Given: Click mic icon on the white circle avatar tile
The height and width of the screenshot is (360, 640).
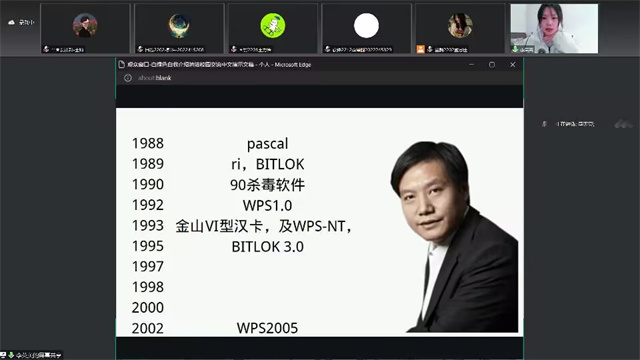Looking at the screenshot, I should pyautogui.click(x=327, y=49).
